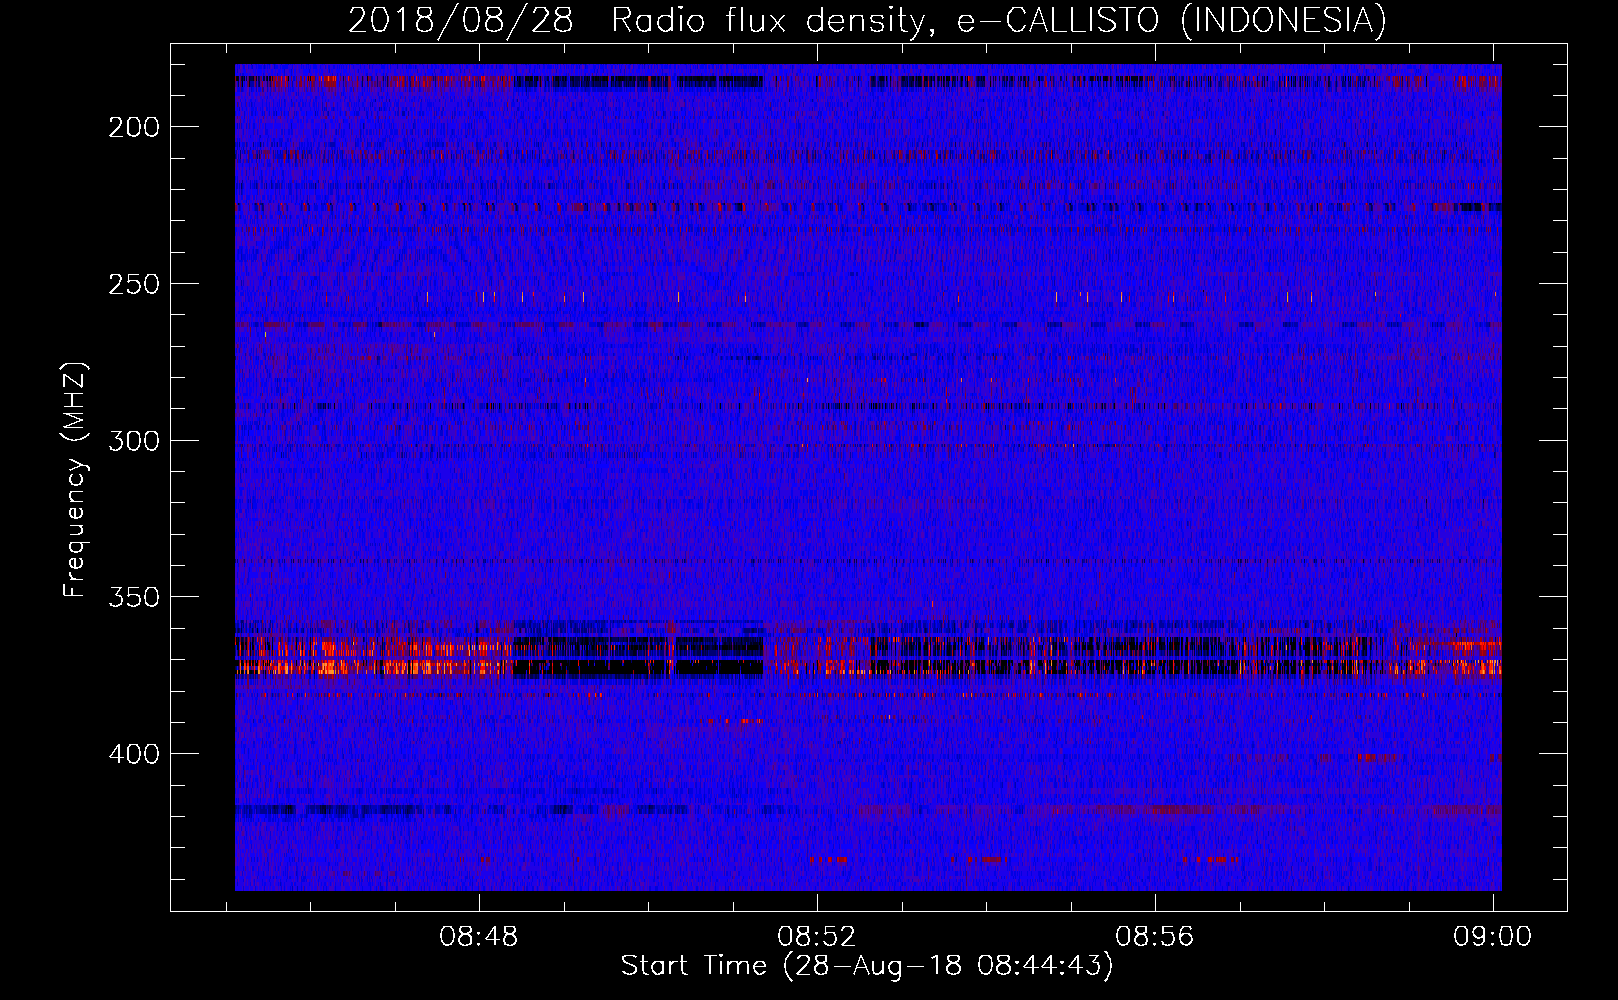Viewport: 1618px width, 1000px height.
Task: Click the 250 frequency tick label
Action: 134,284
